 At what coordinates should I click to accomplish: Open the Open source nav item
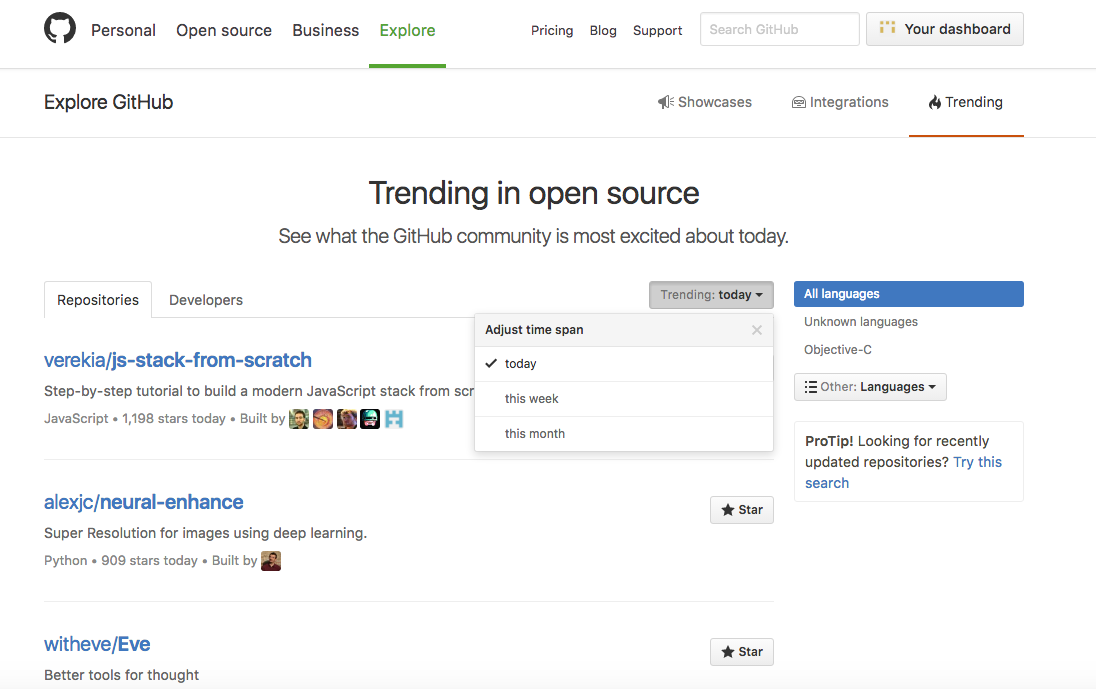click(x=224, y=30)
